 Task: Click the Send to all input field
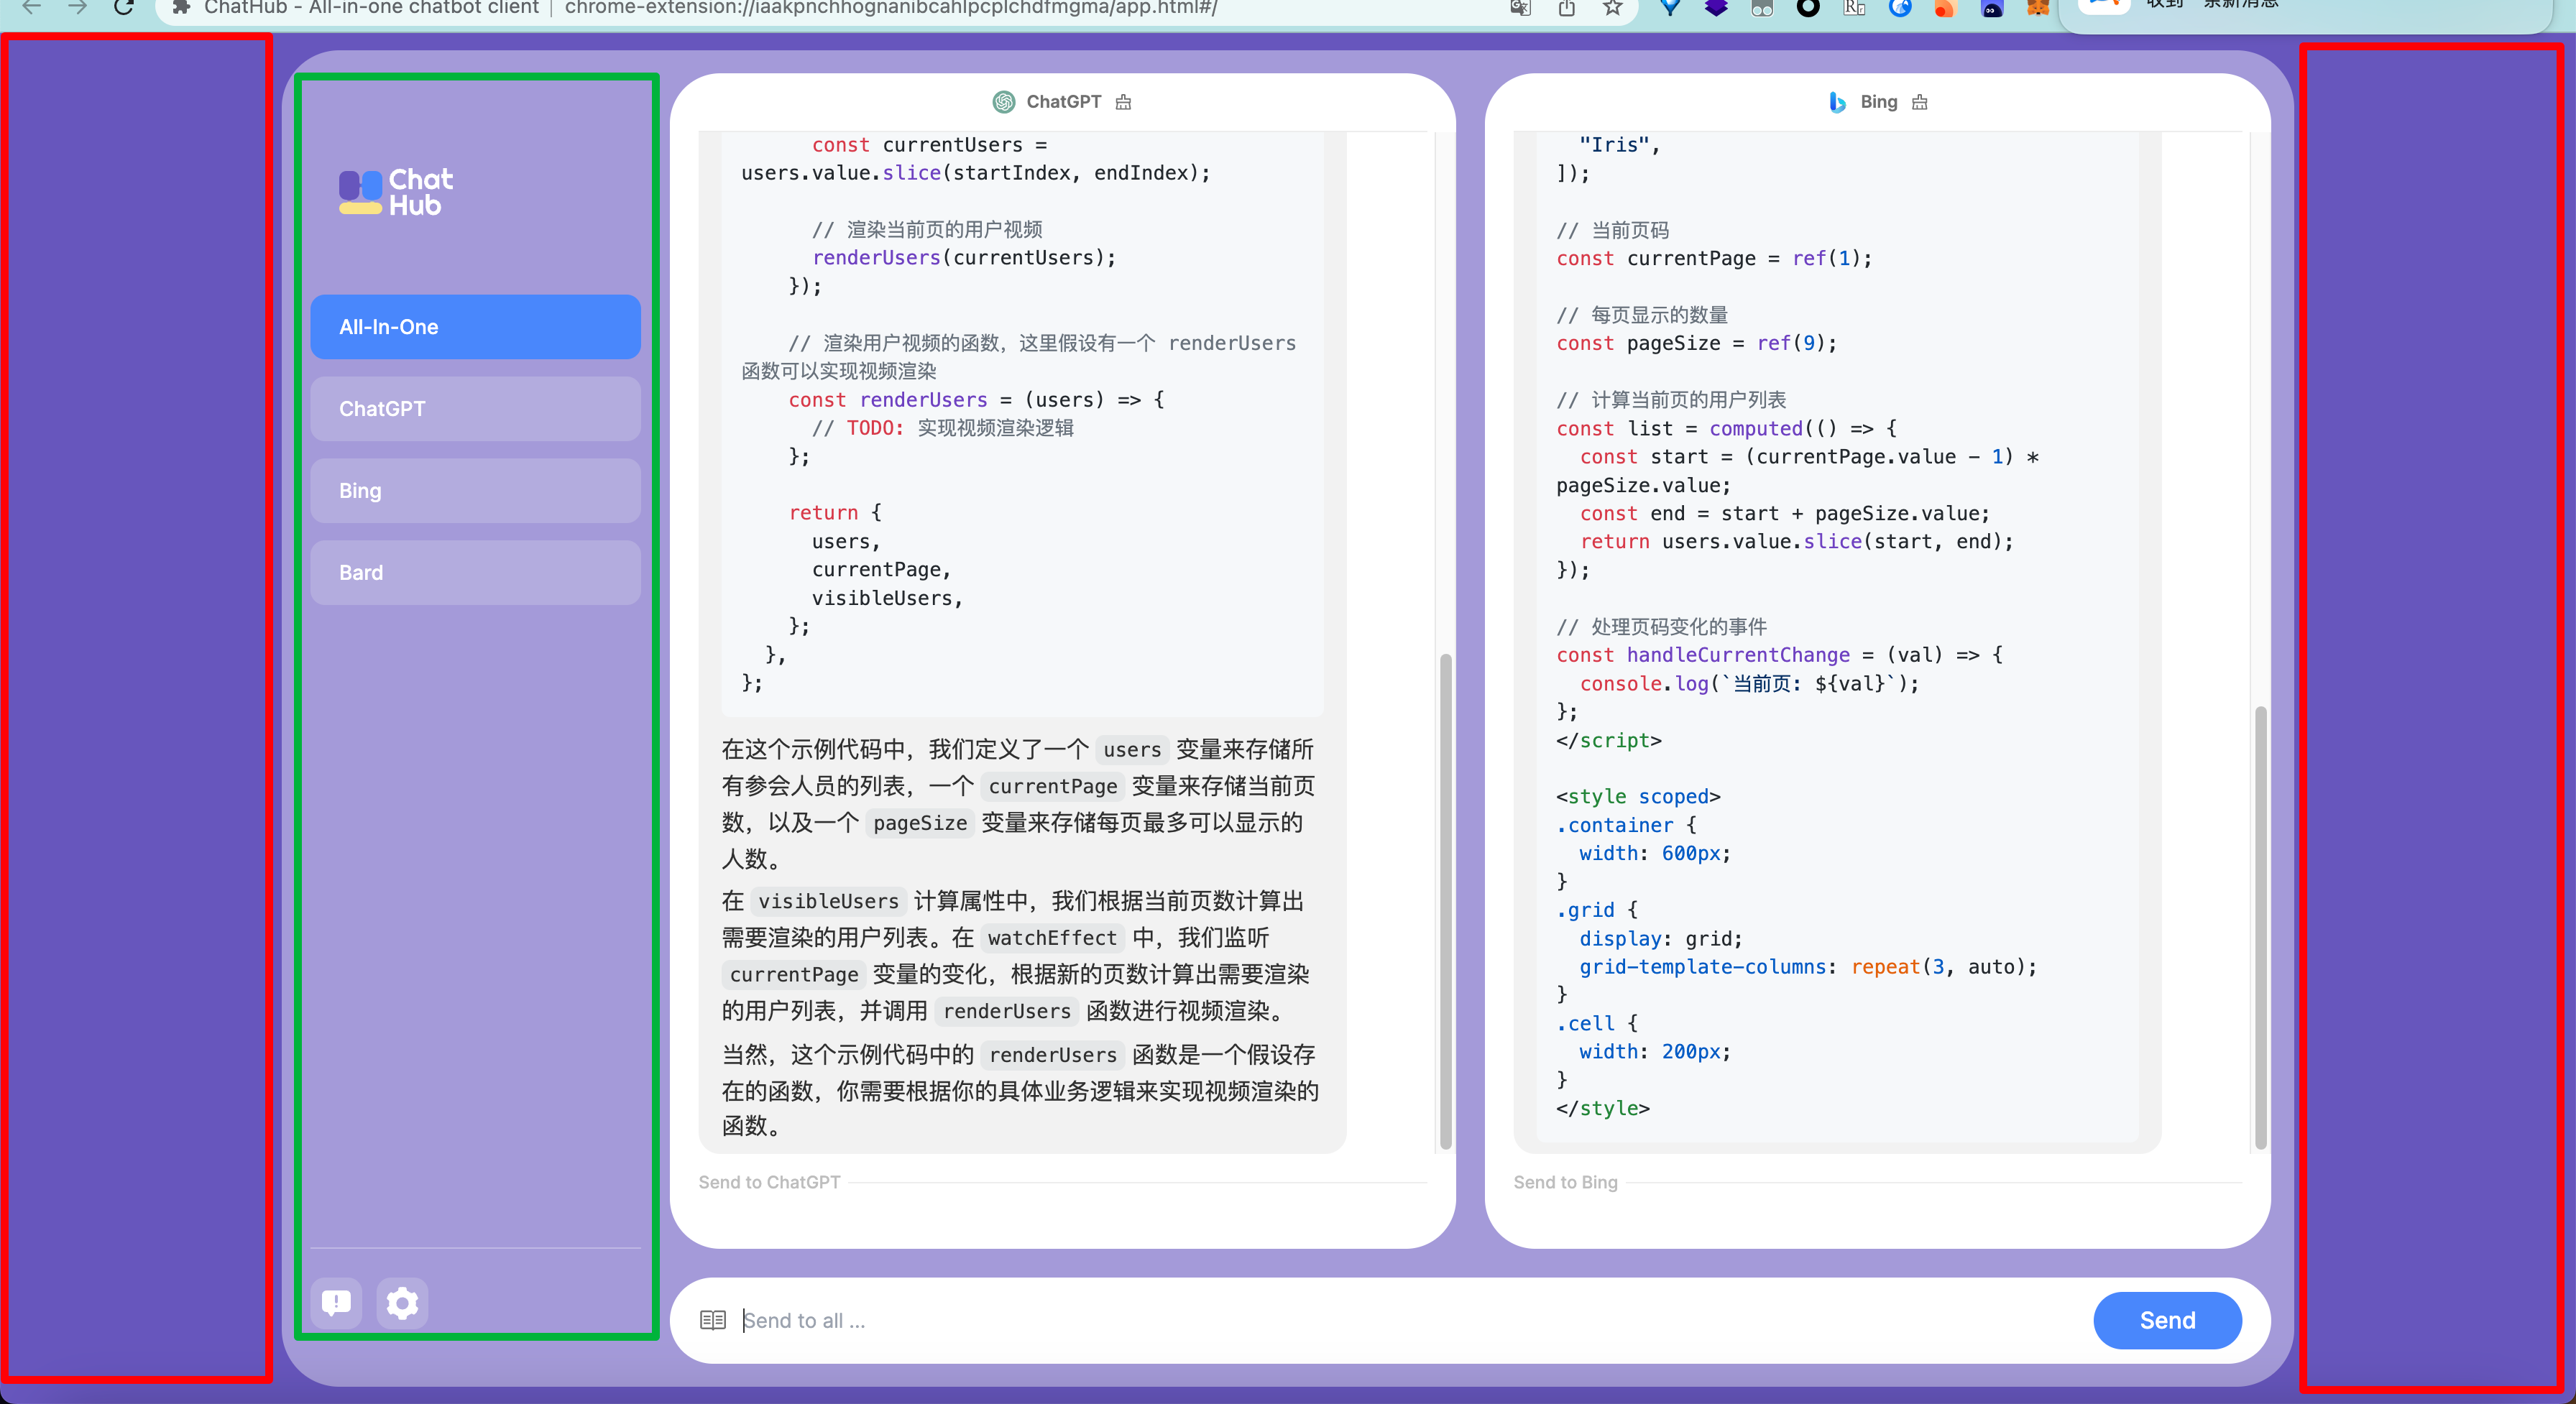1100,1320
